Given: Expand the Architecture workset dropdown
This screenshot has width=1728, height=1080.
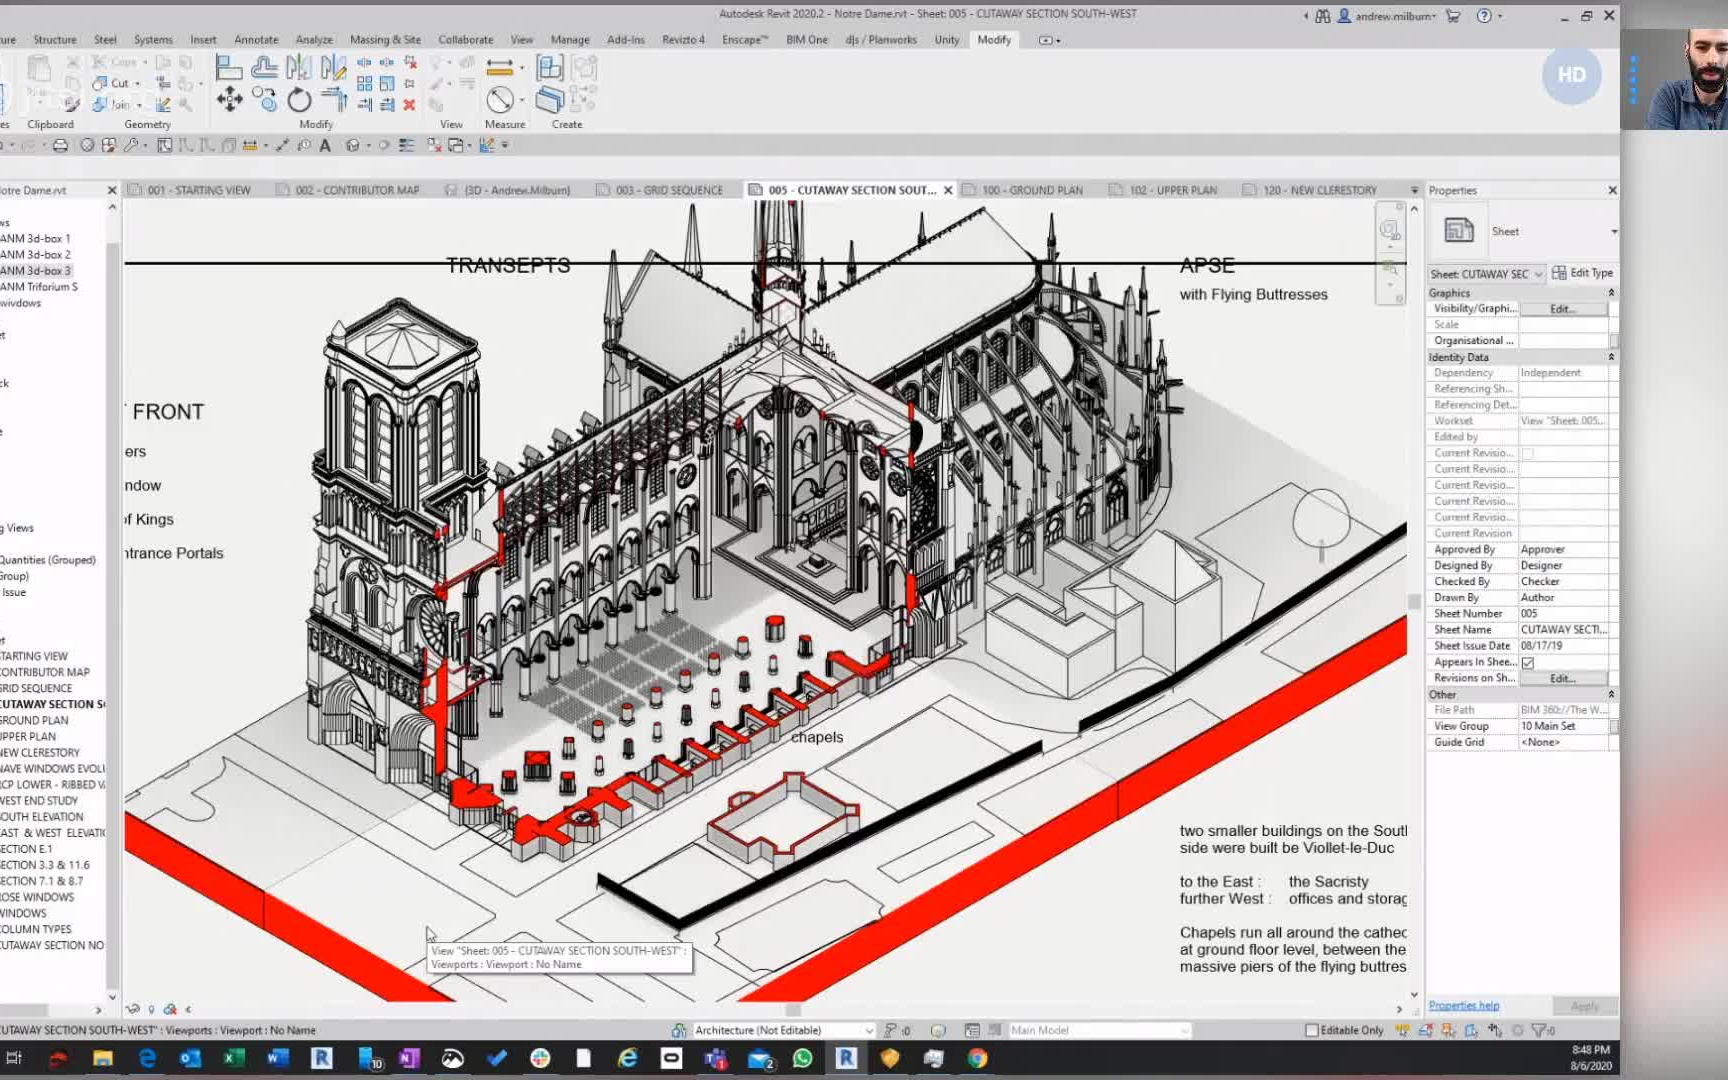Looking at the screenshot, I should pos(868,1030).
